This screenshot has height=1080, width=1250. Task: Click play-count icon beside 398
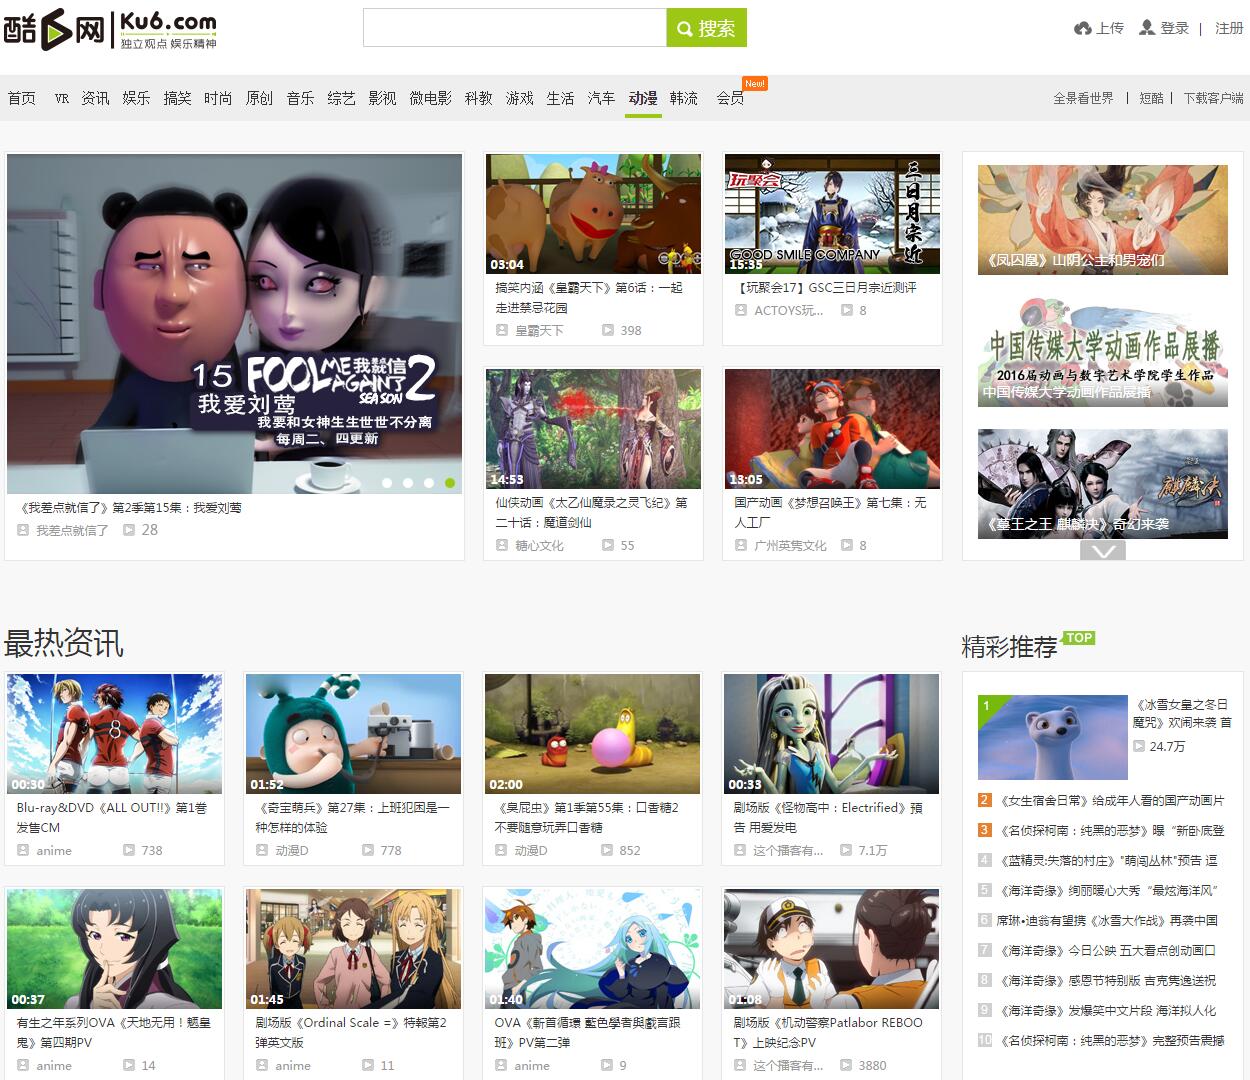(608, 330)
